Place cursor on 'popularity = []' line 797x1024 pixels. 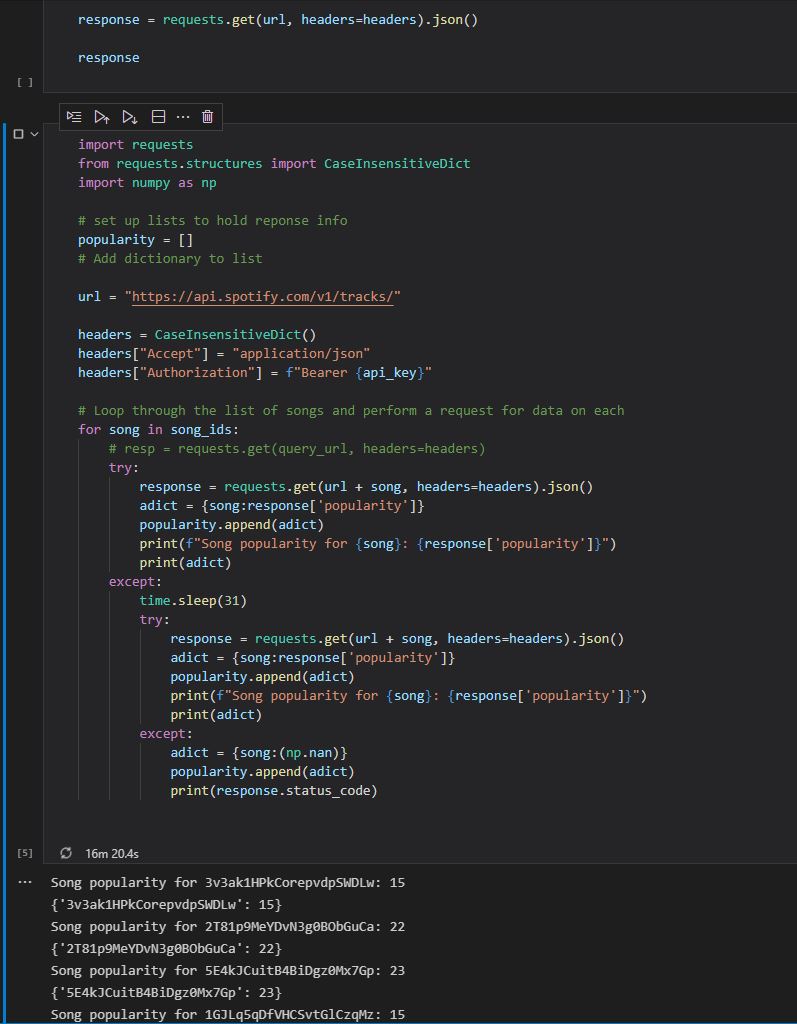tap(135, 240)
